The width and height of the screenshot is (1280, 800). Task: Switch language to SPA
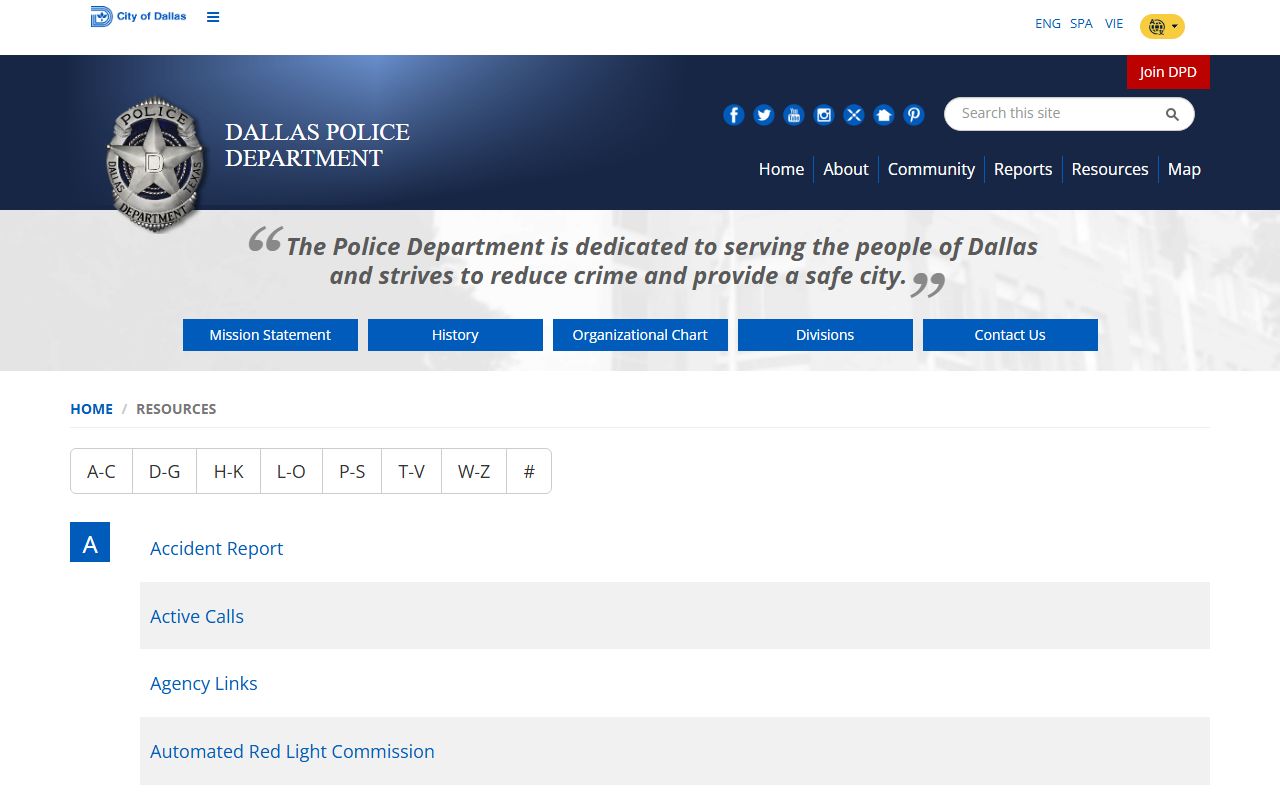coord(1081,24)
